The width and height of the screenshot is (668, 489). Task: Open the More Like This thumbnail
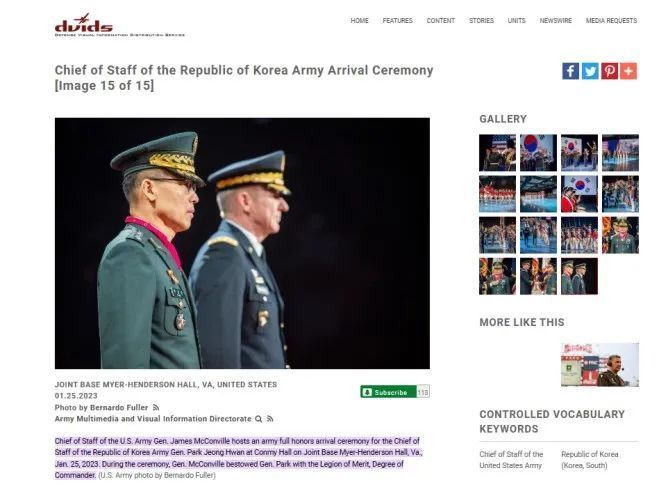(600, 365)
